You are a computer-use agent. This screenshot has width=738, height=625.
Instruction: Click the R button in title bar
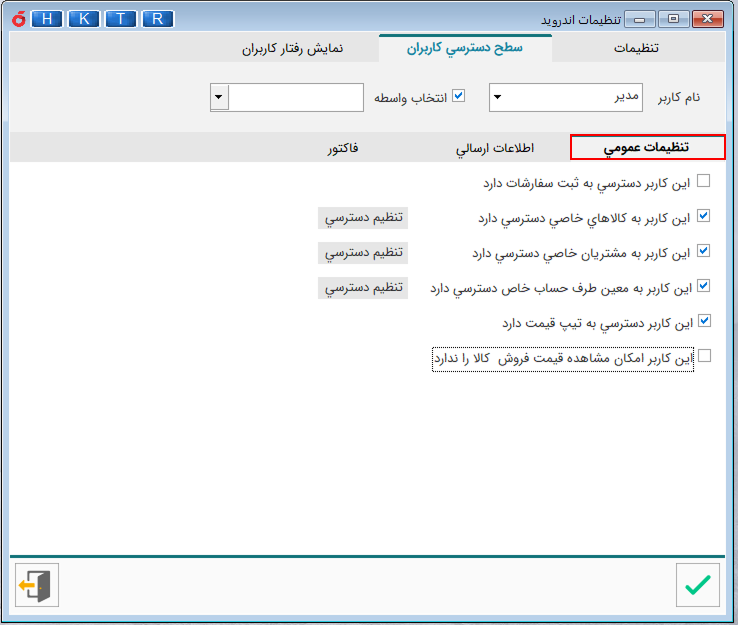pos(158,19)
